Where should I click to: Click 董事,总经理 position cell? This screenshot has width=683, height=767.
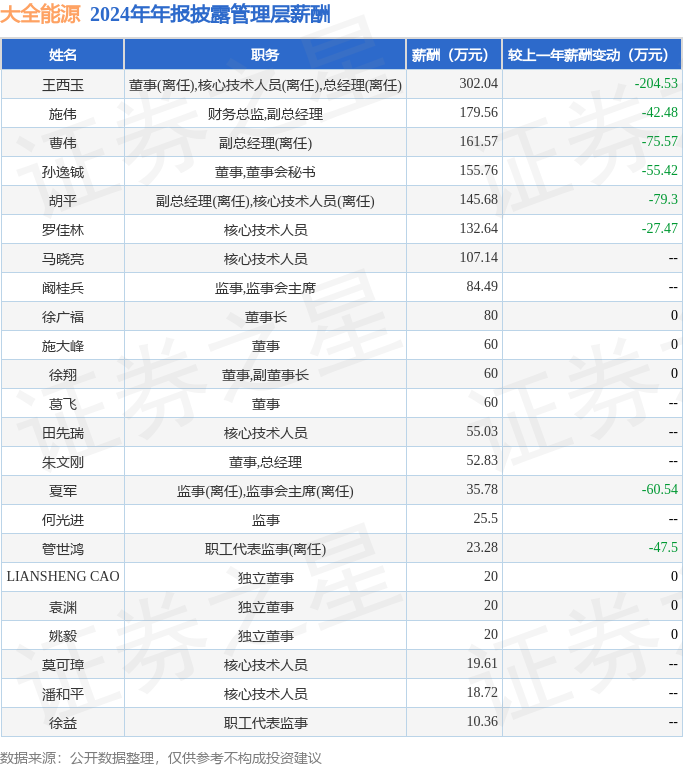(x=265, y=462)
